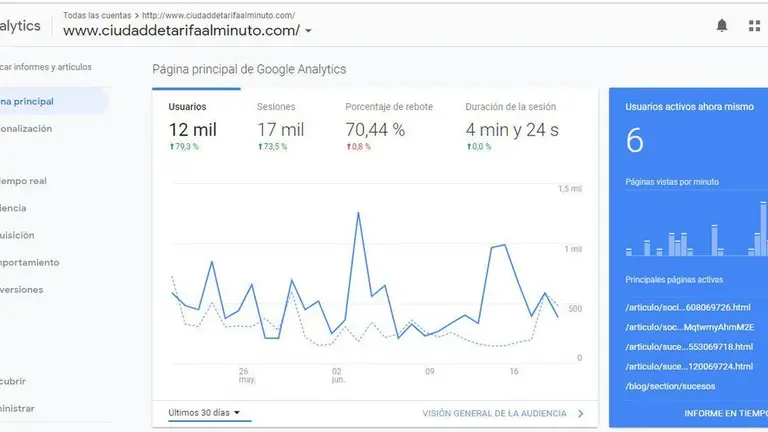Expand the website property dropdown arrow
The image size is (768, 432).
(308, 31)
